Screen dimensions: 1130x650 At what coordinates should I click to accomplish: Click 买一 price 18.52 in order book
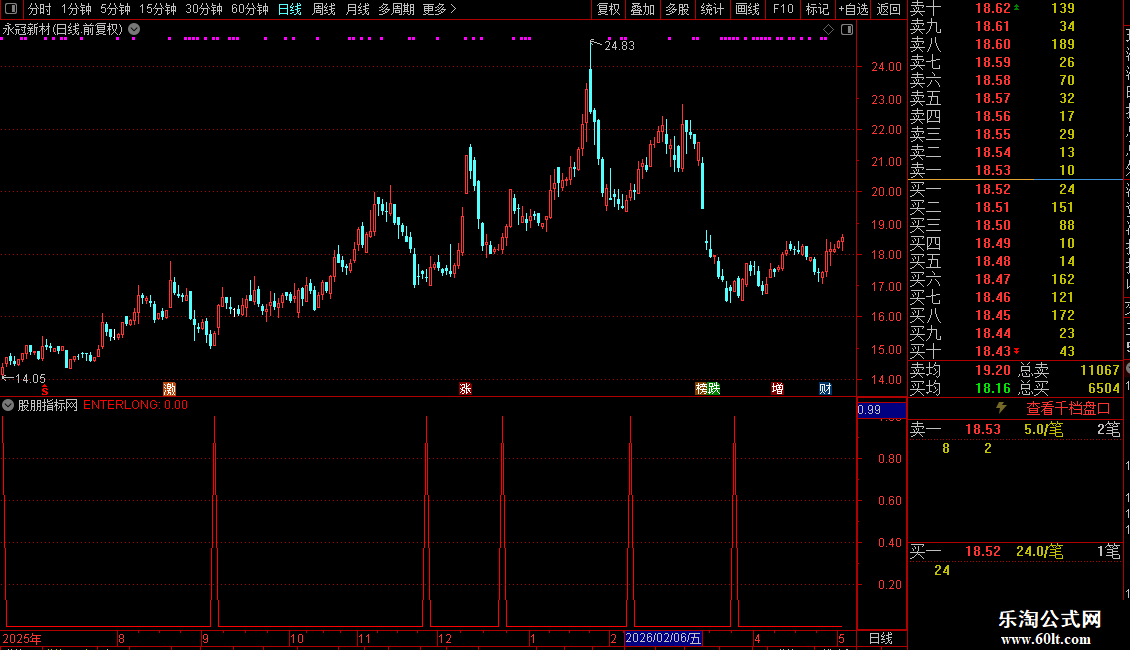click(993, 189)
